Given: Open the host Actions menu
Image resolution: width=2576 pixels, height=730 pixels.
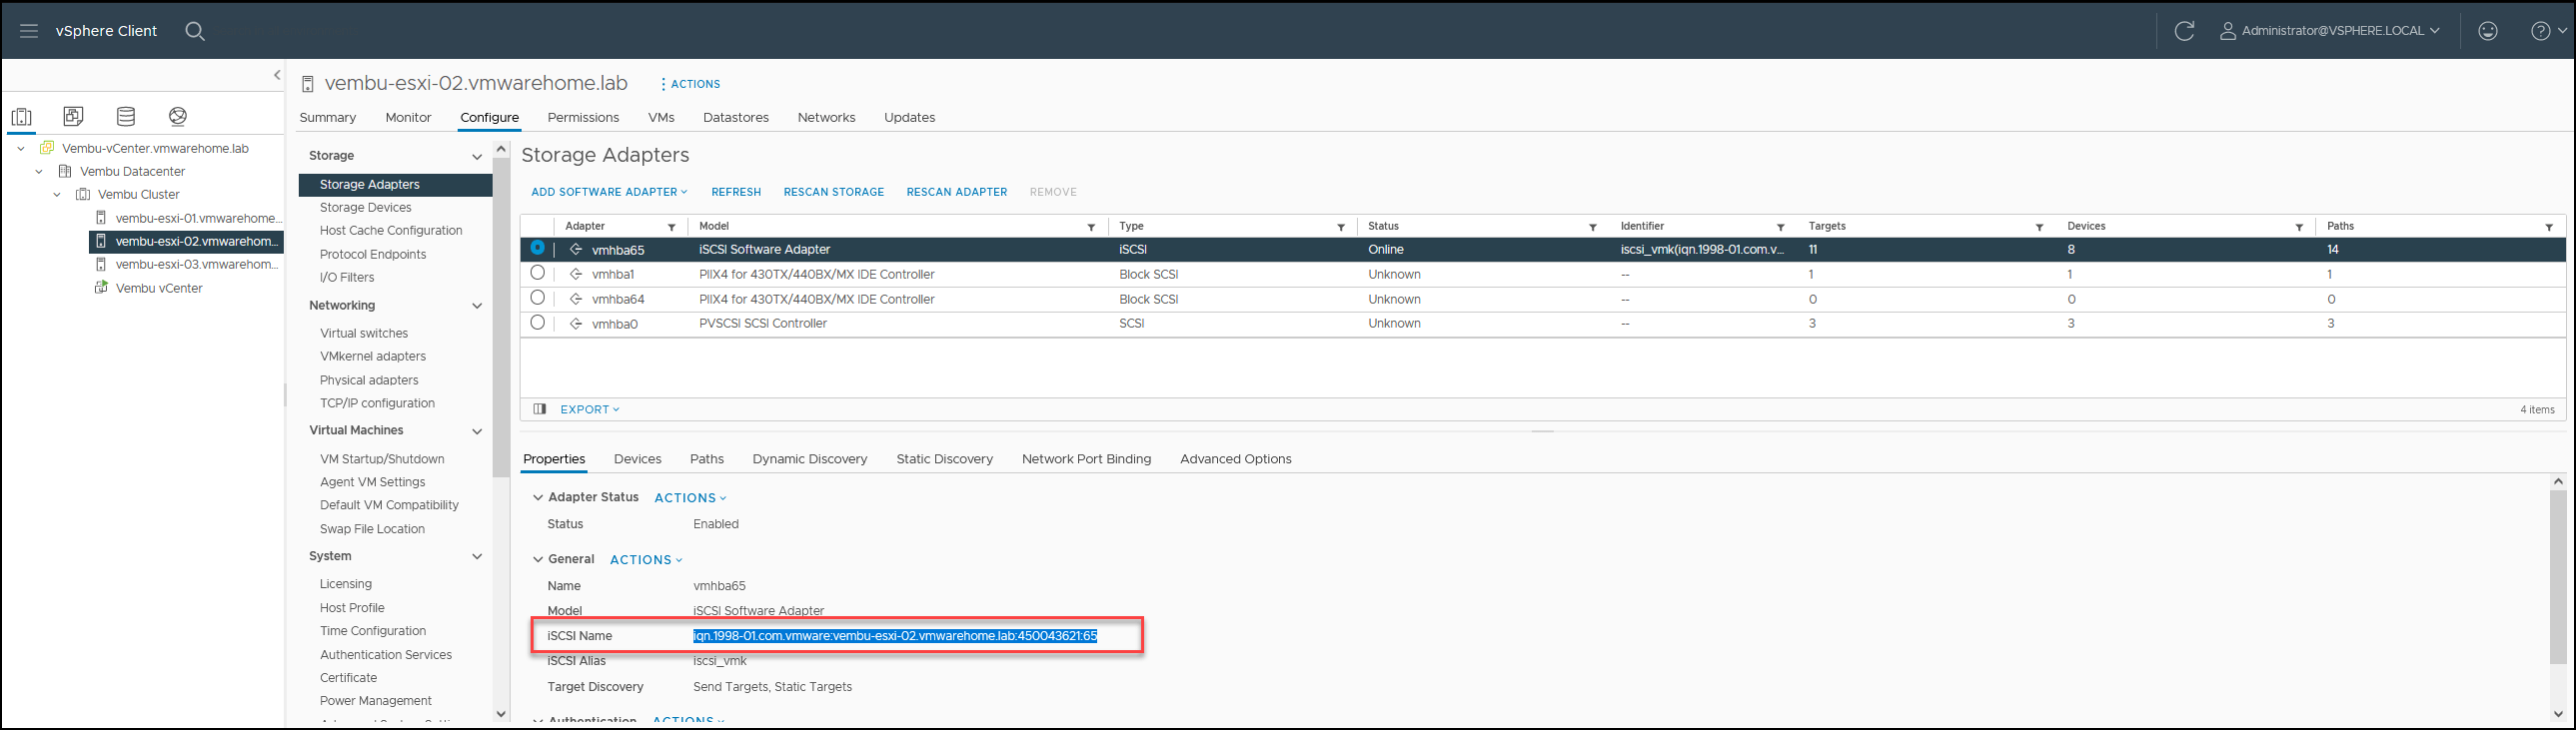Looking at the screenshot, I should (x=691, y=84).
